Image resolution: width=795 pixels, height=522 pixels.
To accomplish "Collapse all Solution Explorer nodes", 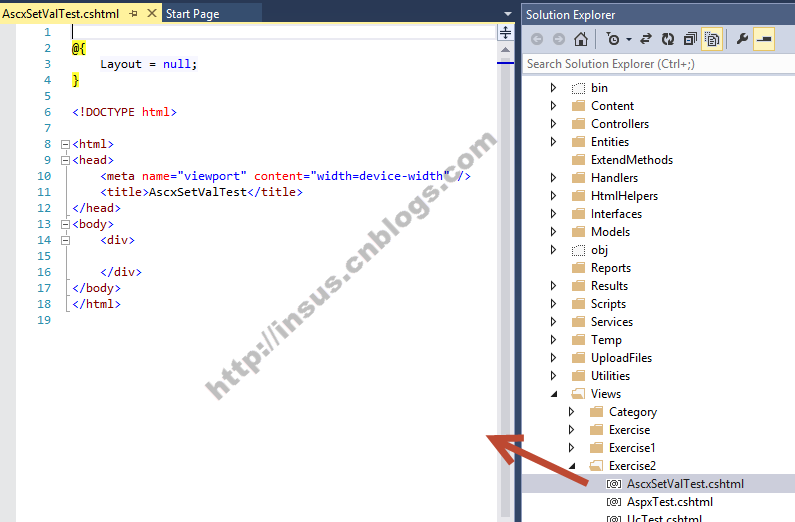I will pos(690,39).
